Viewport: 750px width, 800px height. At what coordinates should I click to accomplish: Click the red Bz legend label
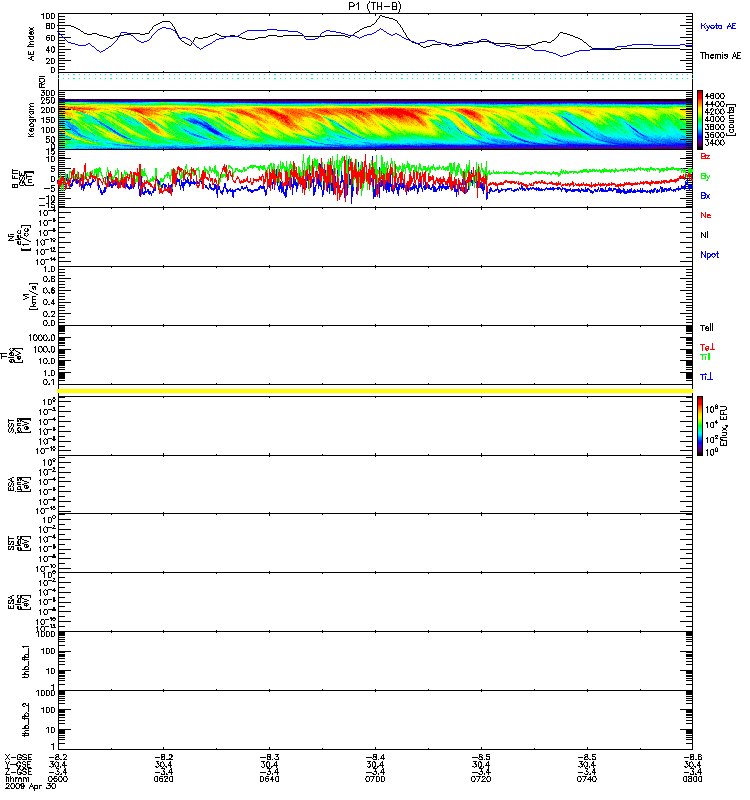(705, 156)
